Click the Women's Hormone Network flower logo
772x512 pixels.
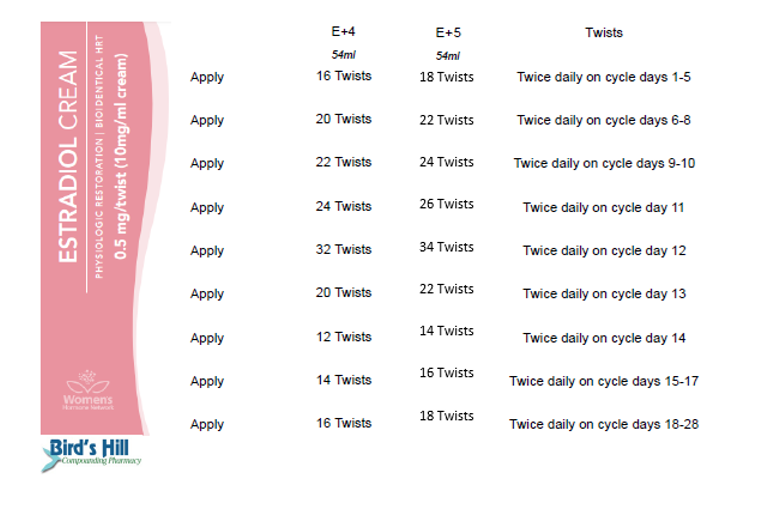coord(88,389)
